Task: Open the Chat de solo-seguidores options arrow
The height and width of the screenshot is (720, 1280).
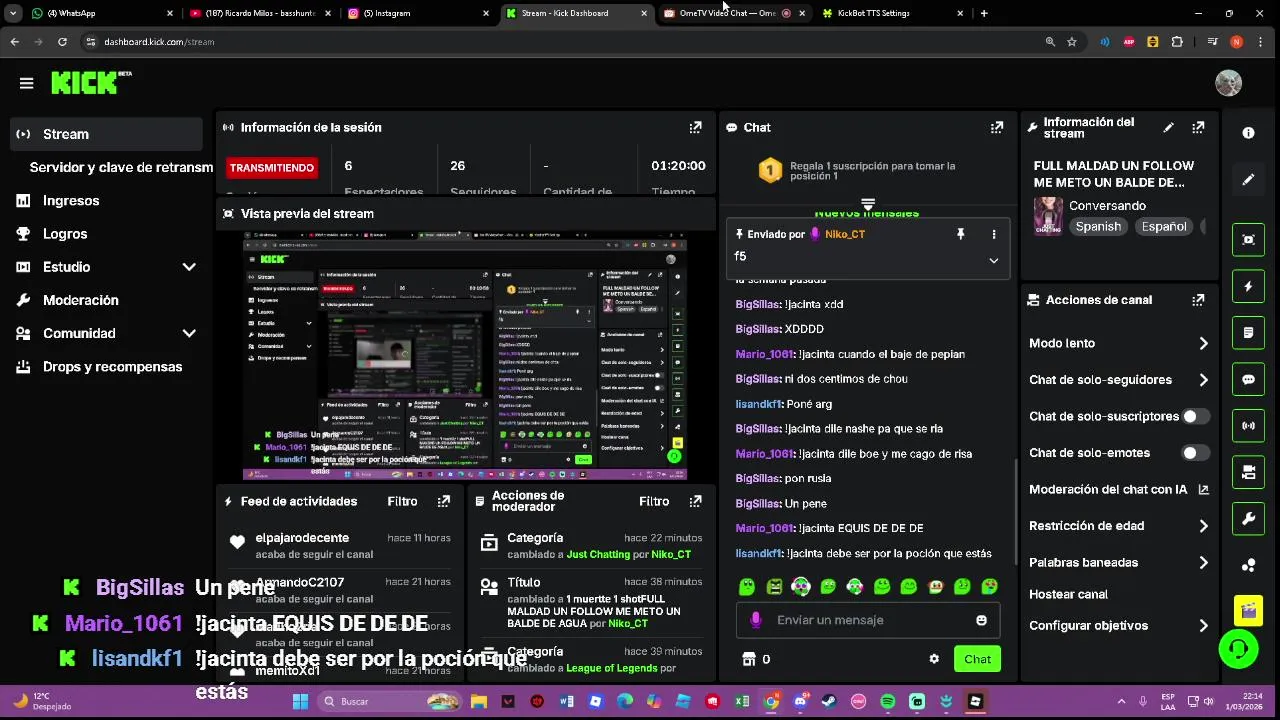Action: click(x=1203, y=380)
